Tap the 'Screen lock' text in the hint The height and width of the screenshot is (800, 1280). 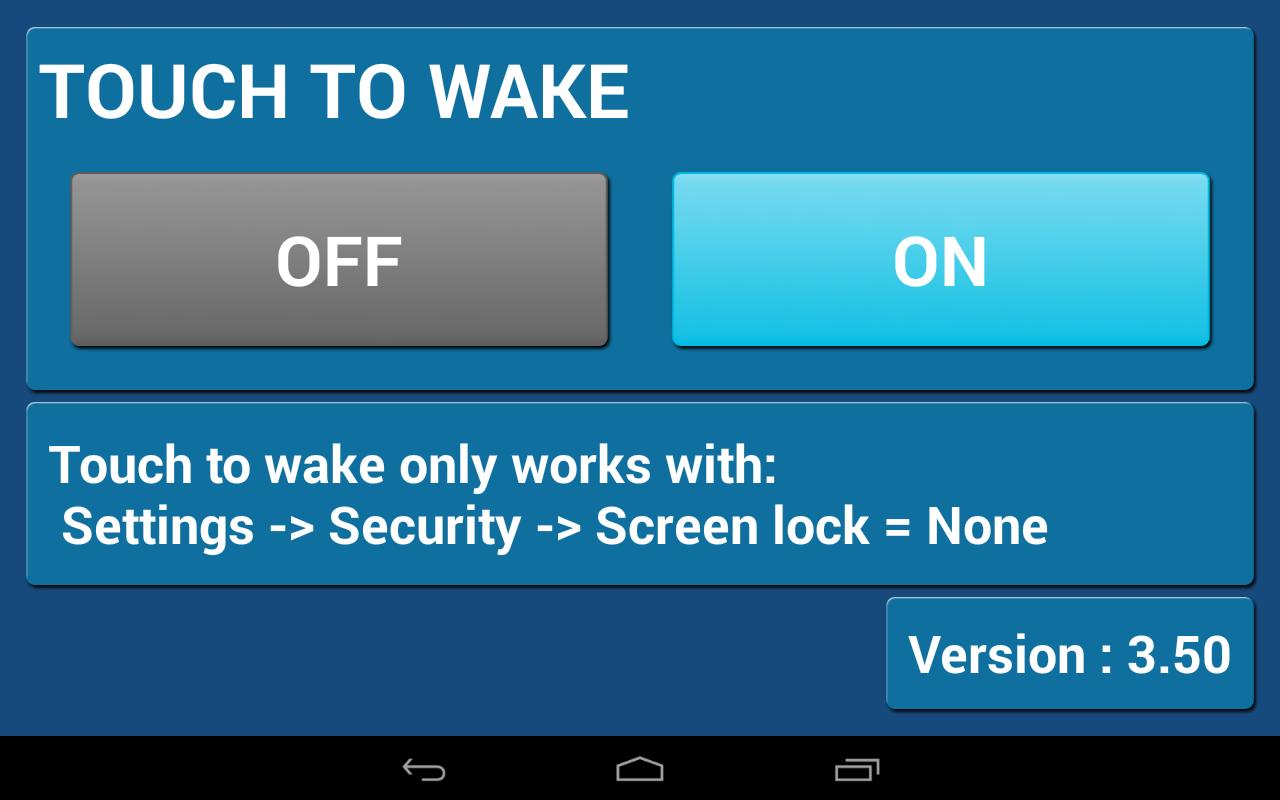732,526
